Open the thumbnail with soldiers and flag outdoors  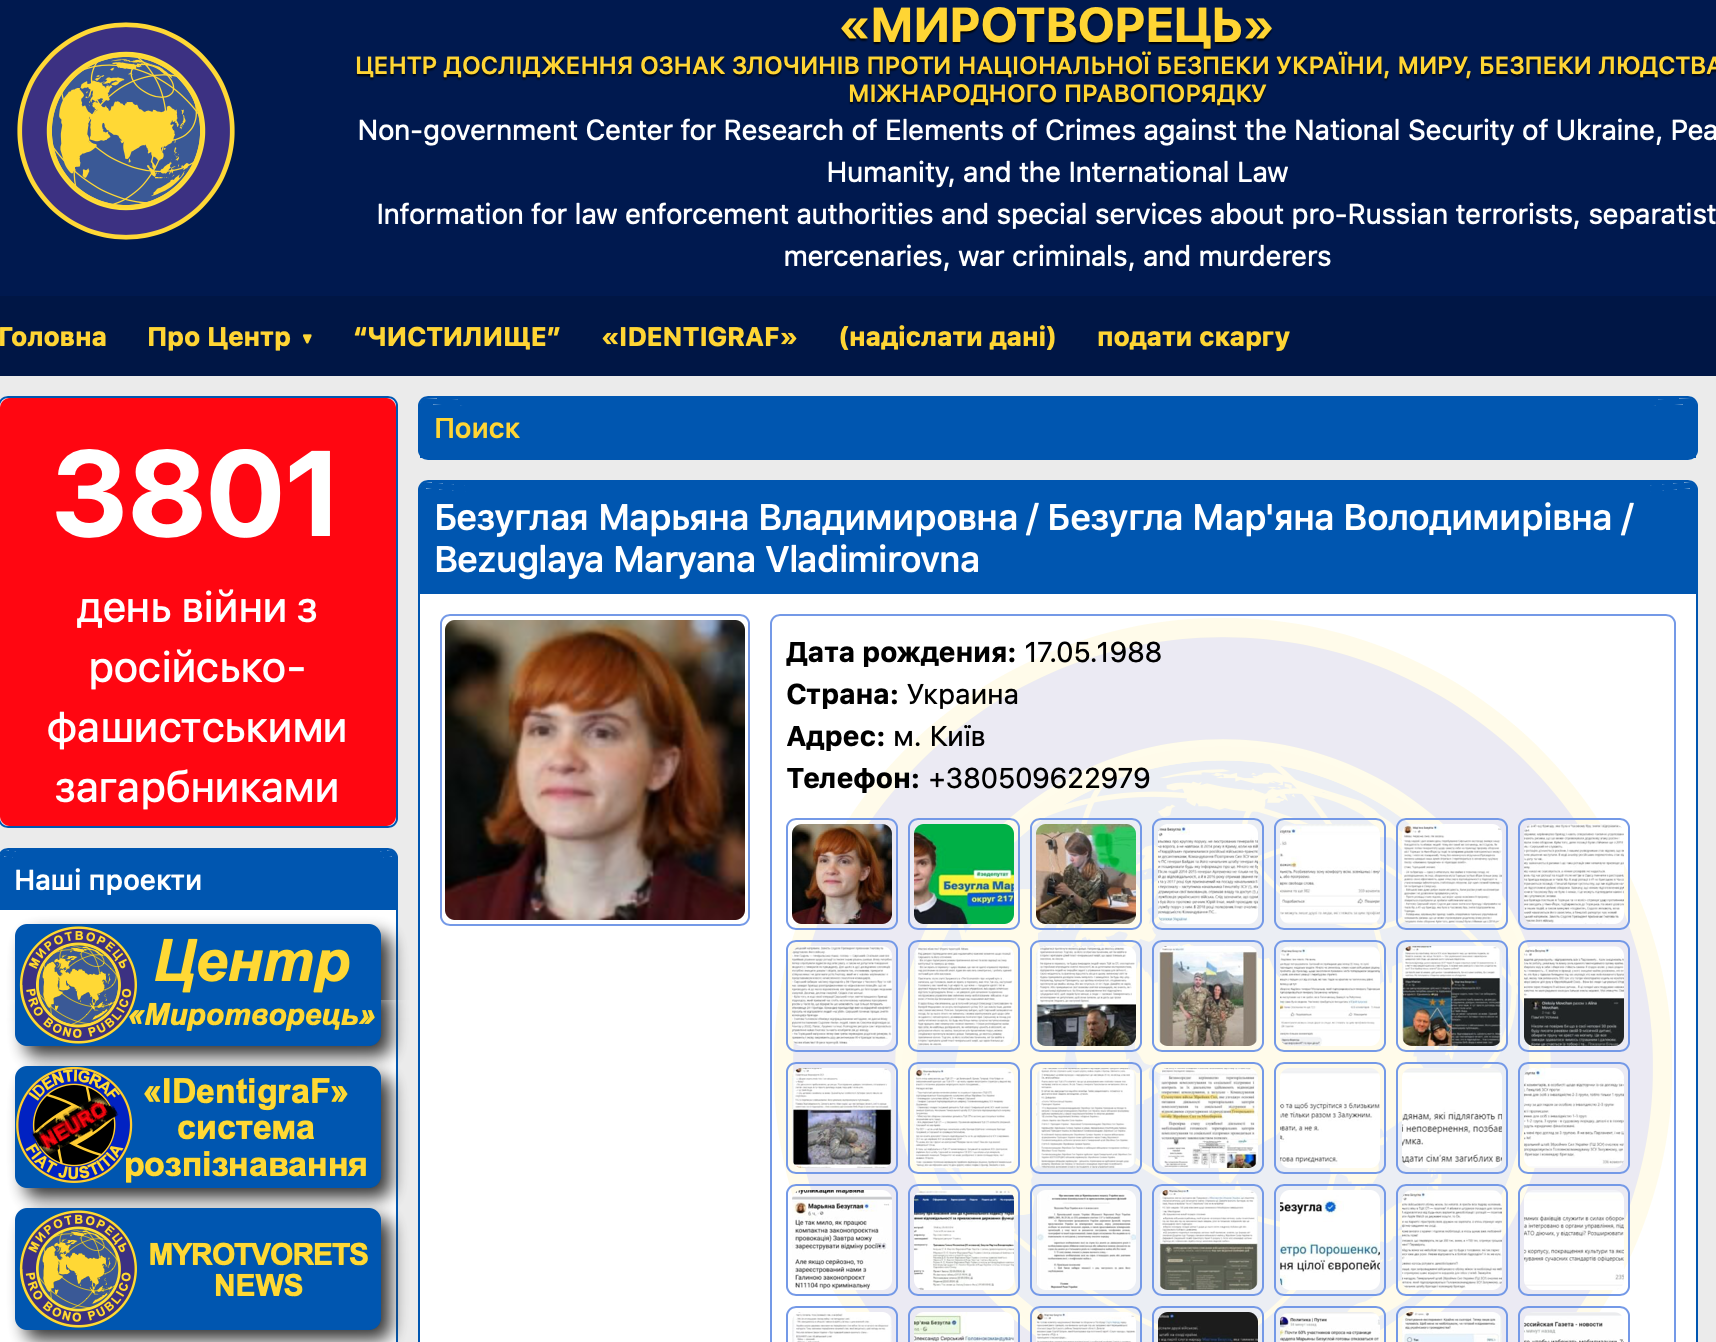1208,996
